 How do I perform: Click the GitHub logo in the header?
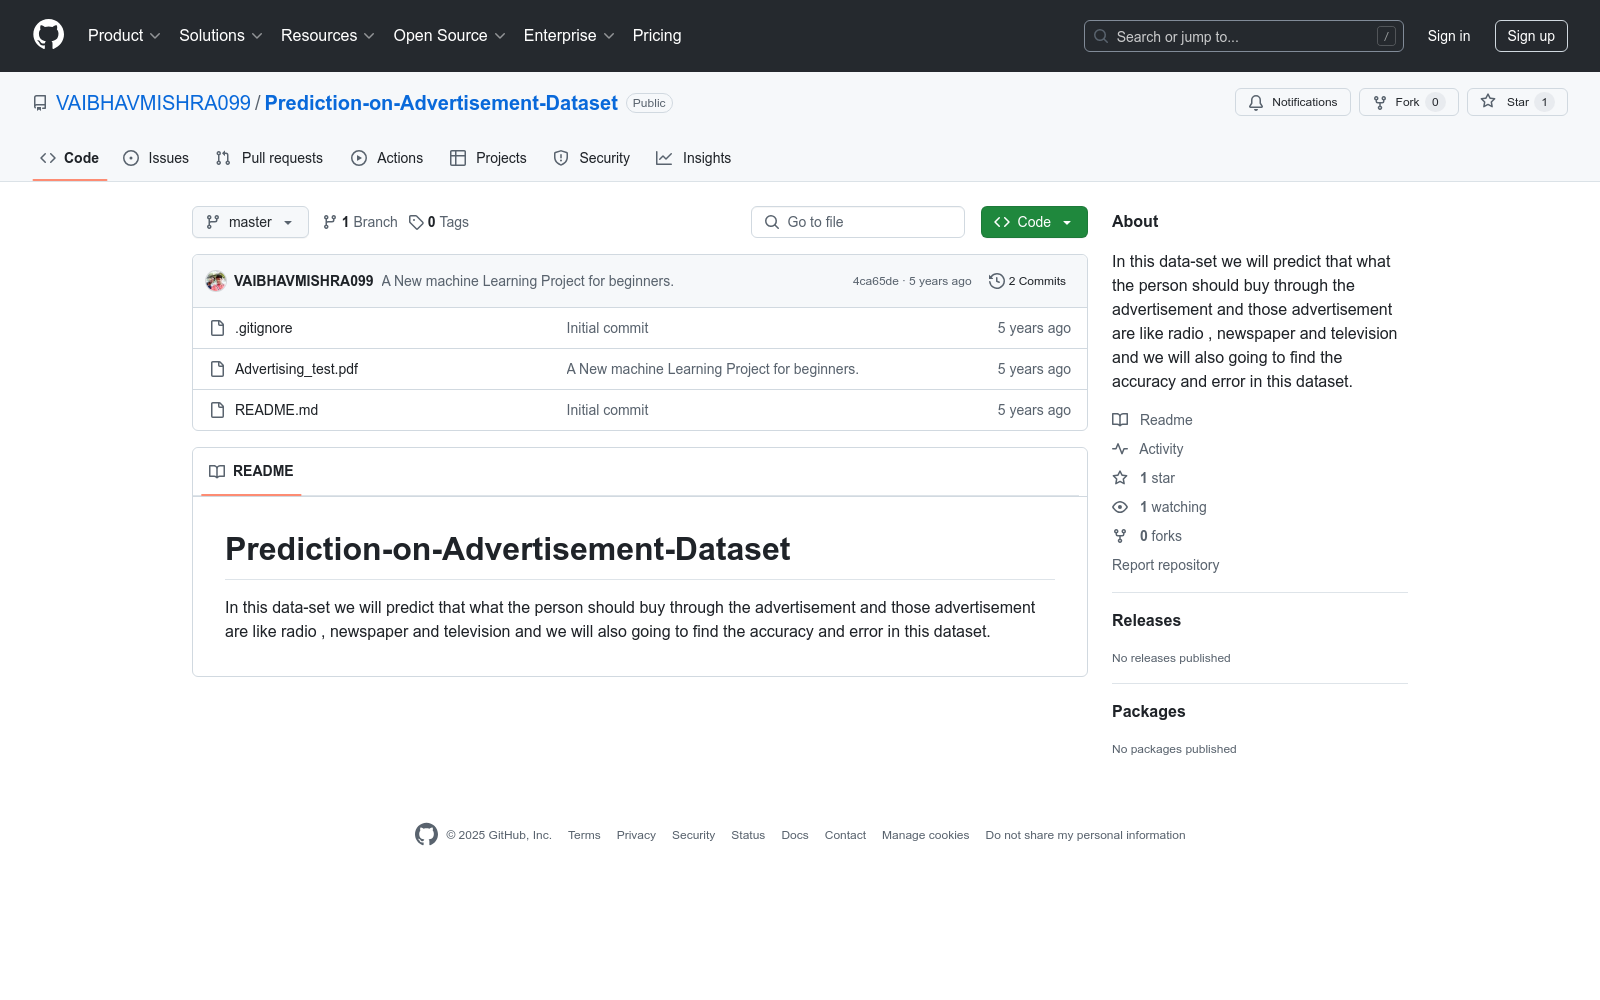pyautogui.click(x=48, y=35)
